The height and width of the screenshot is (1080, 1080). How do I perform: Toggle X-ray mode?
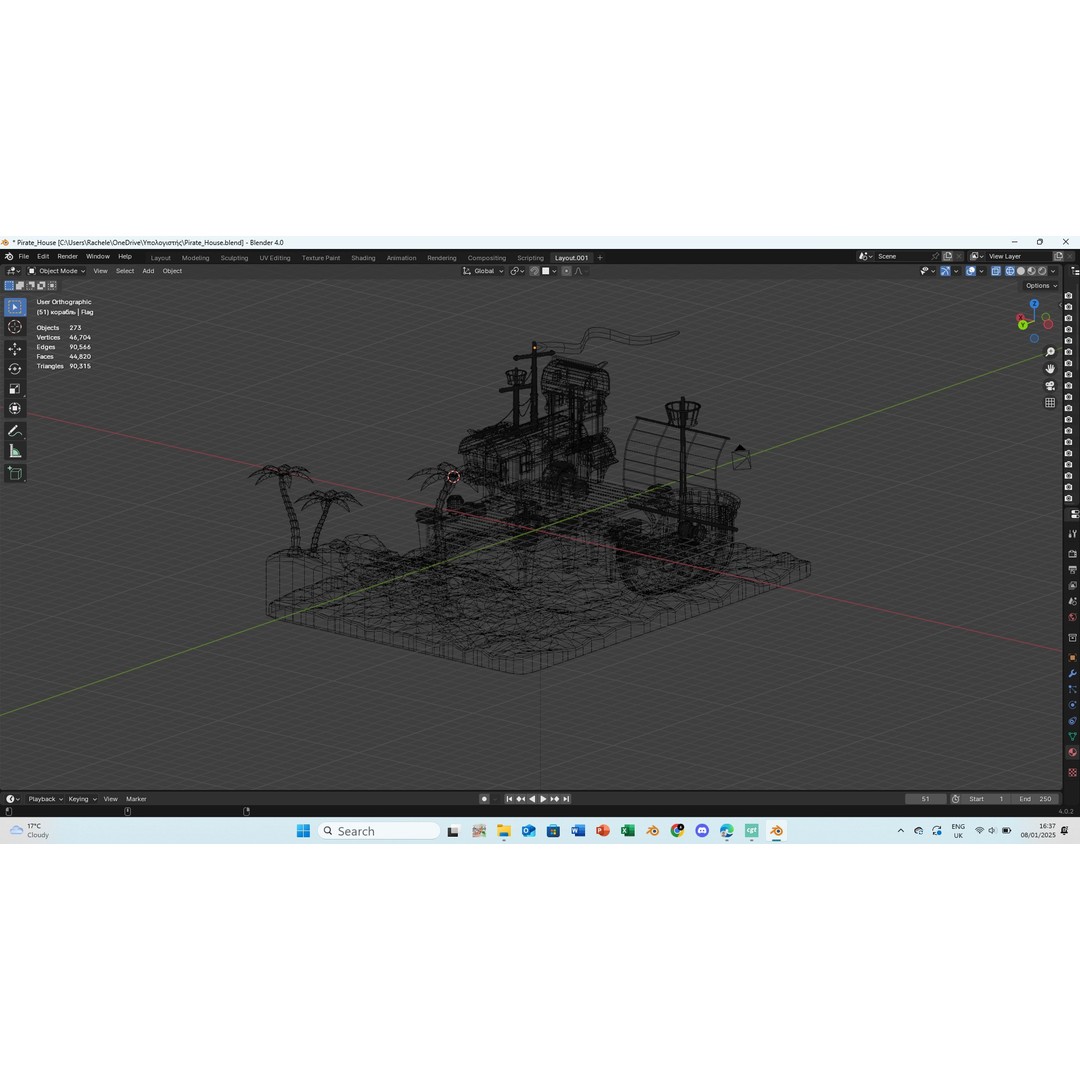[x=996, y=271]
